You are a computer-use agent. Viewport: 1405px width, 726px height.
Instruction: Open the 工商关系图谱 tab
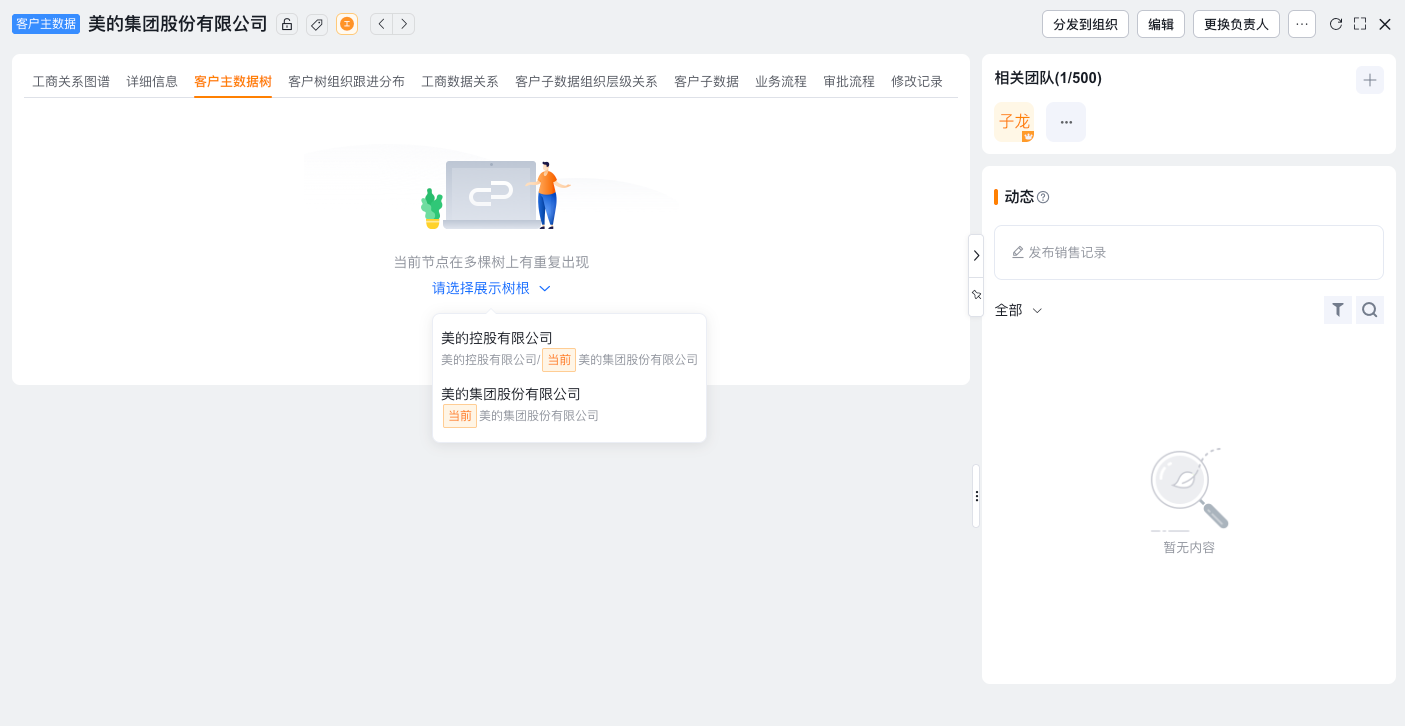[71, 82]
